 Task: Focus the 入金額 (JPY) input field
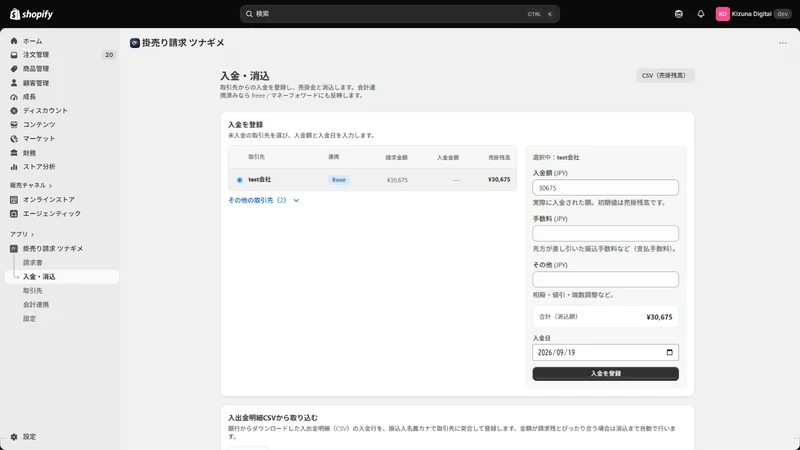click(x=606, y=188)
